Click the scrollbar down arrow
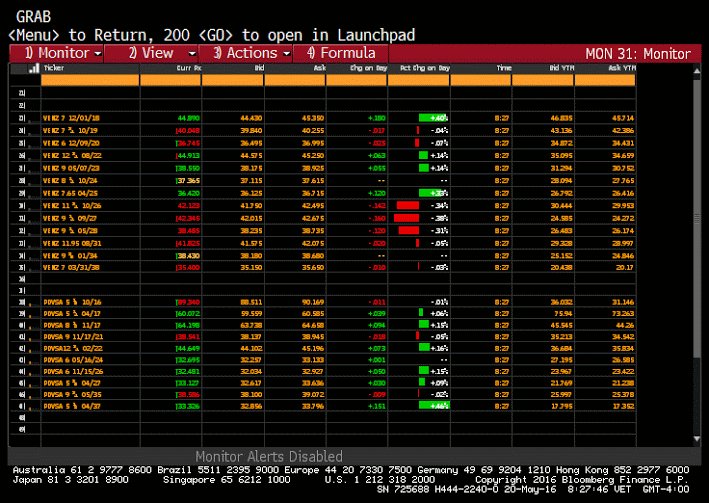709x503 pixels. [697, 439]
